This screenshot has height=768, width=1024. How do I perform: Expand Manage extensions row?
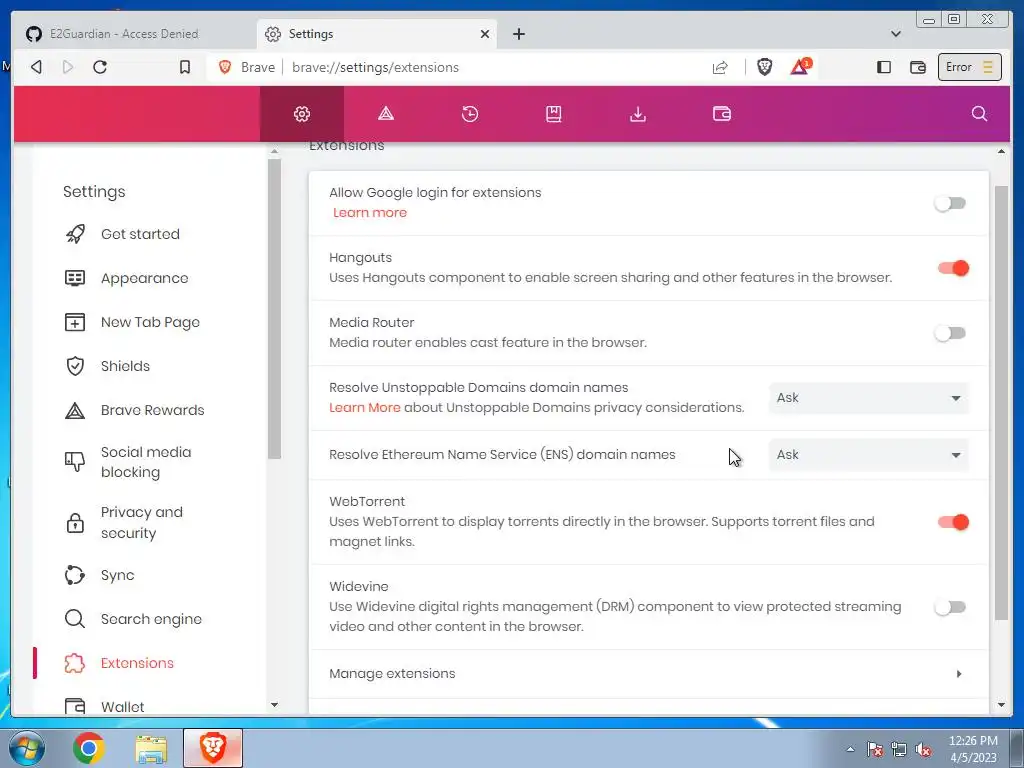(649, 673)
